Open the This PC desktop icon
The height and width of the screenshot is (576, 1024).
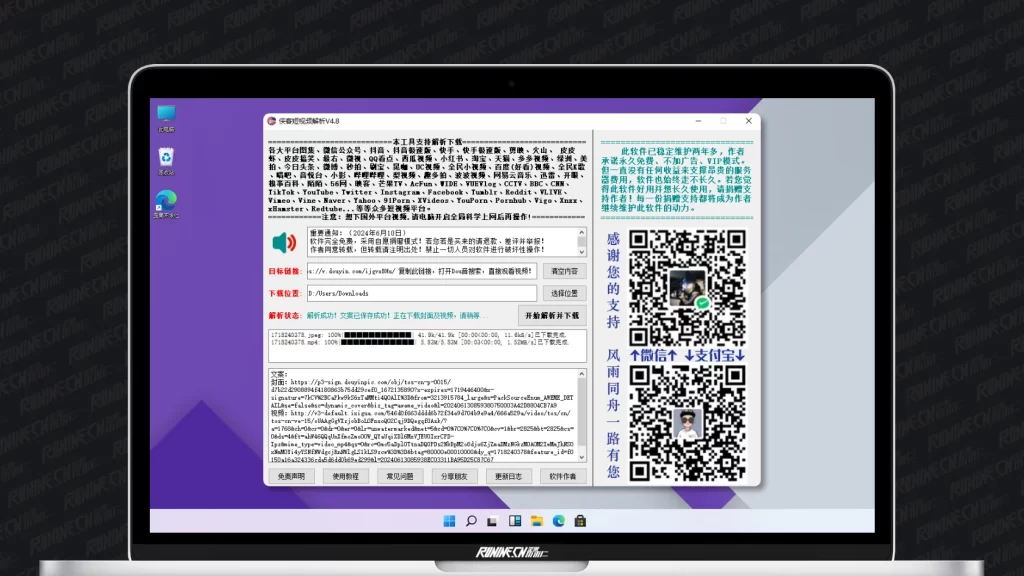point(166,116)
